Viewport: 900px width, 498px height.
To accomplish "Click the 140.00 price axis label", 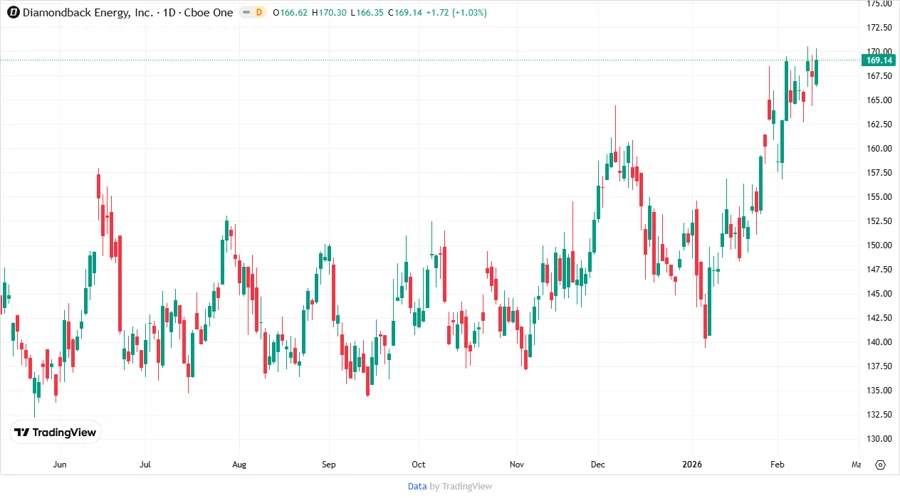I will point(879,342).
